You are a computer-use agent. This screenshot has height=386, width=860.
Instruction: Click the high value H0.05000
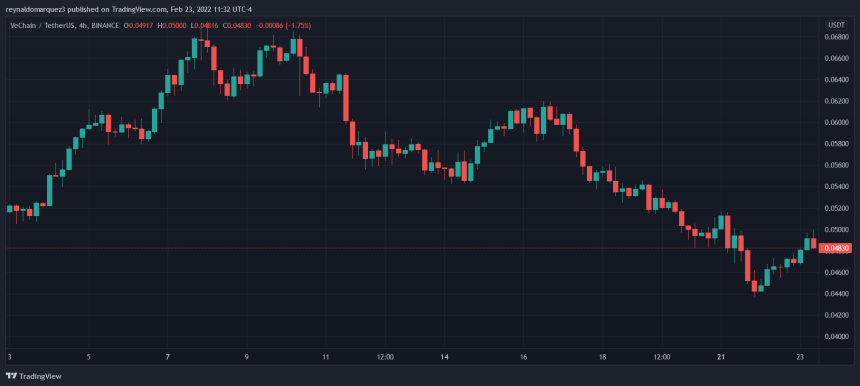173,25
